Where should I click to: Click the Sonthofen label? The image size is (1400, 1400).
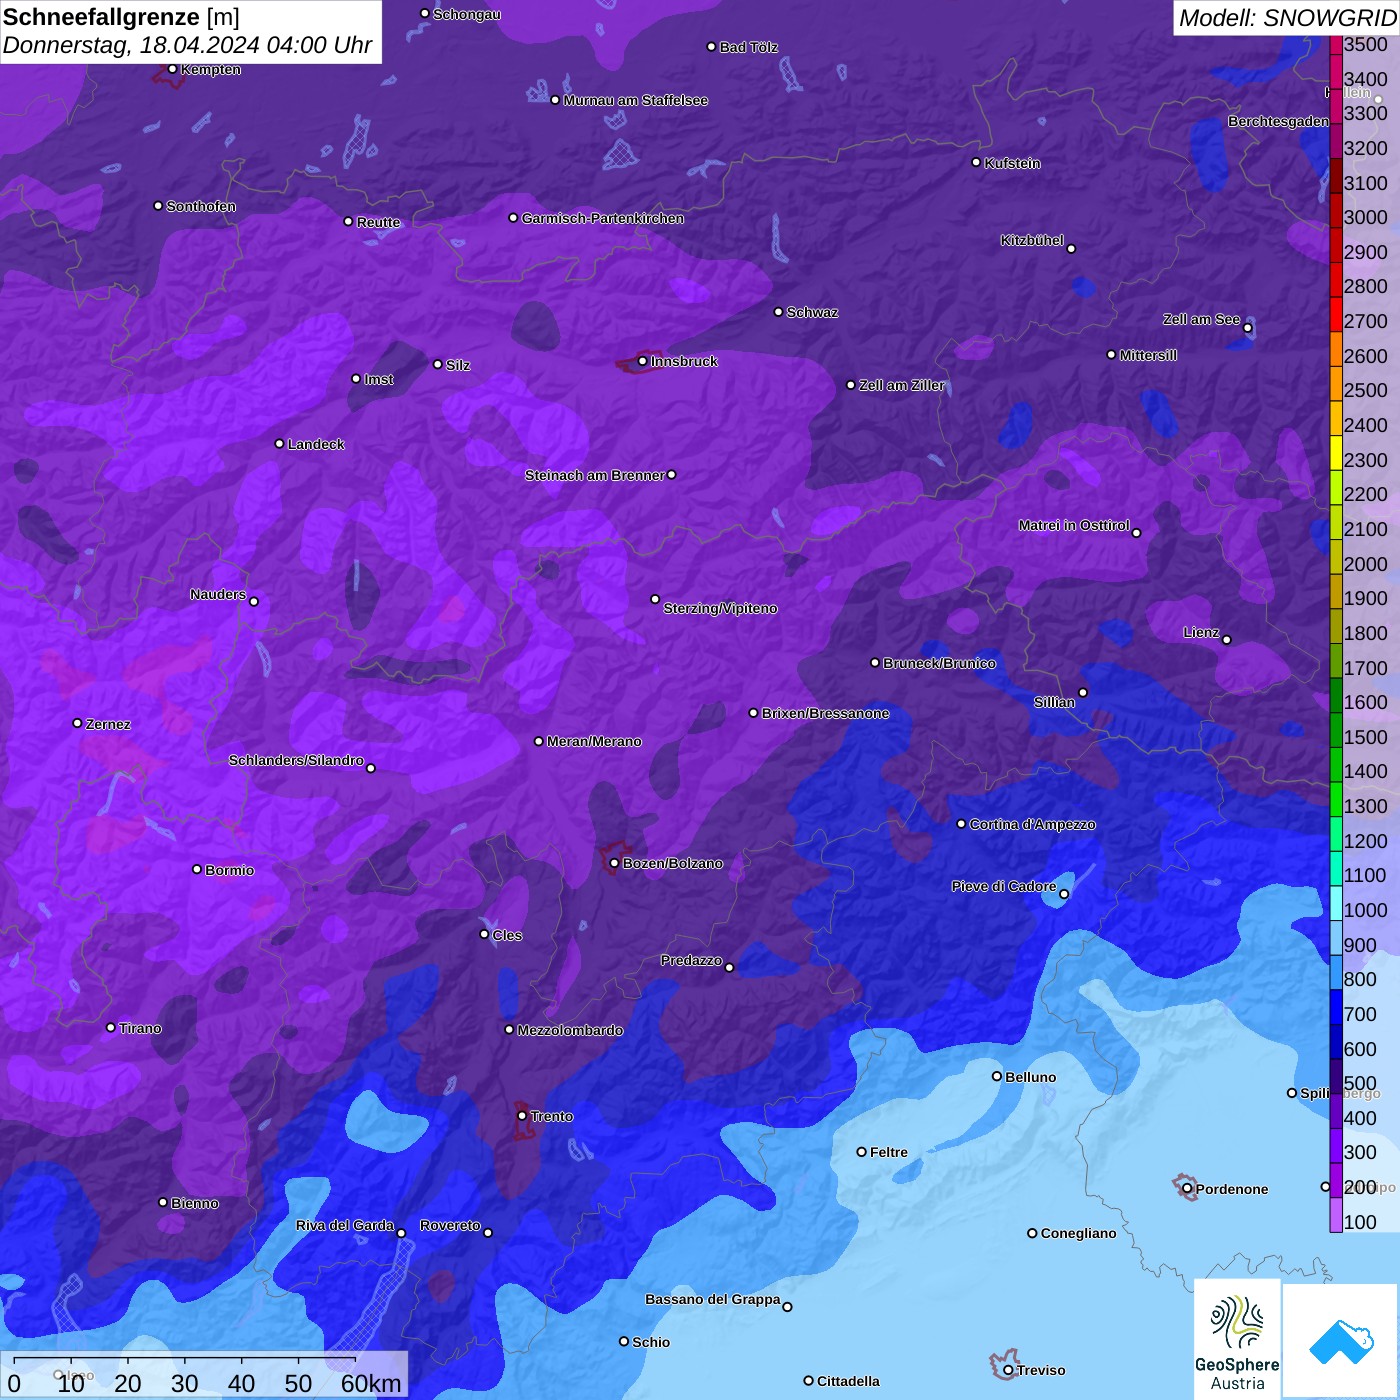coord(201,206)
